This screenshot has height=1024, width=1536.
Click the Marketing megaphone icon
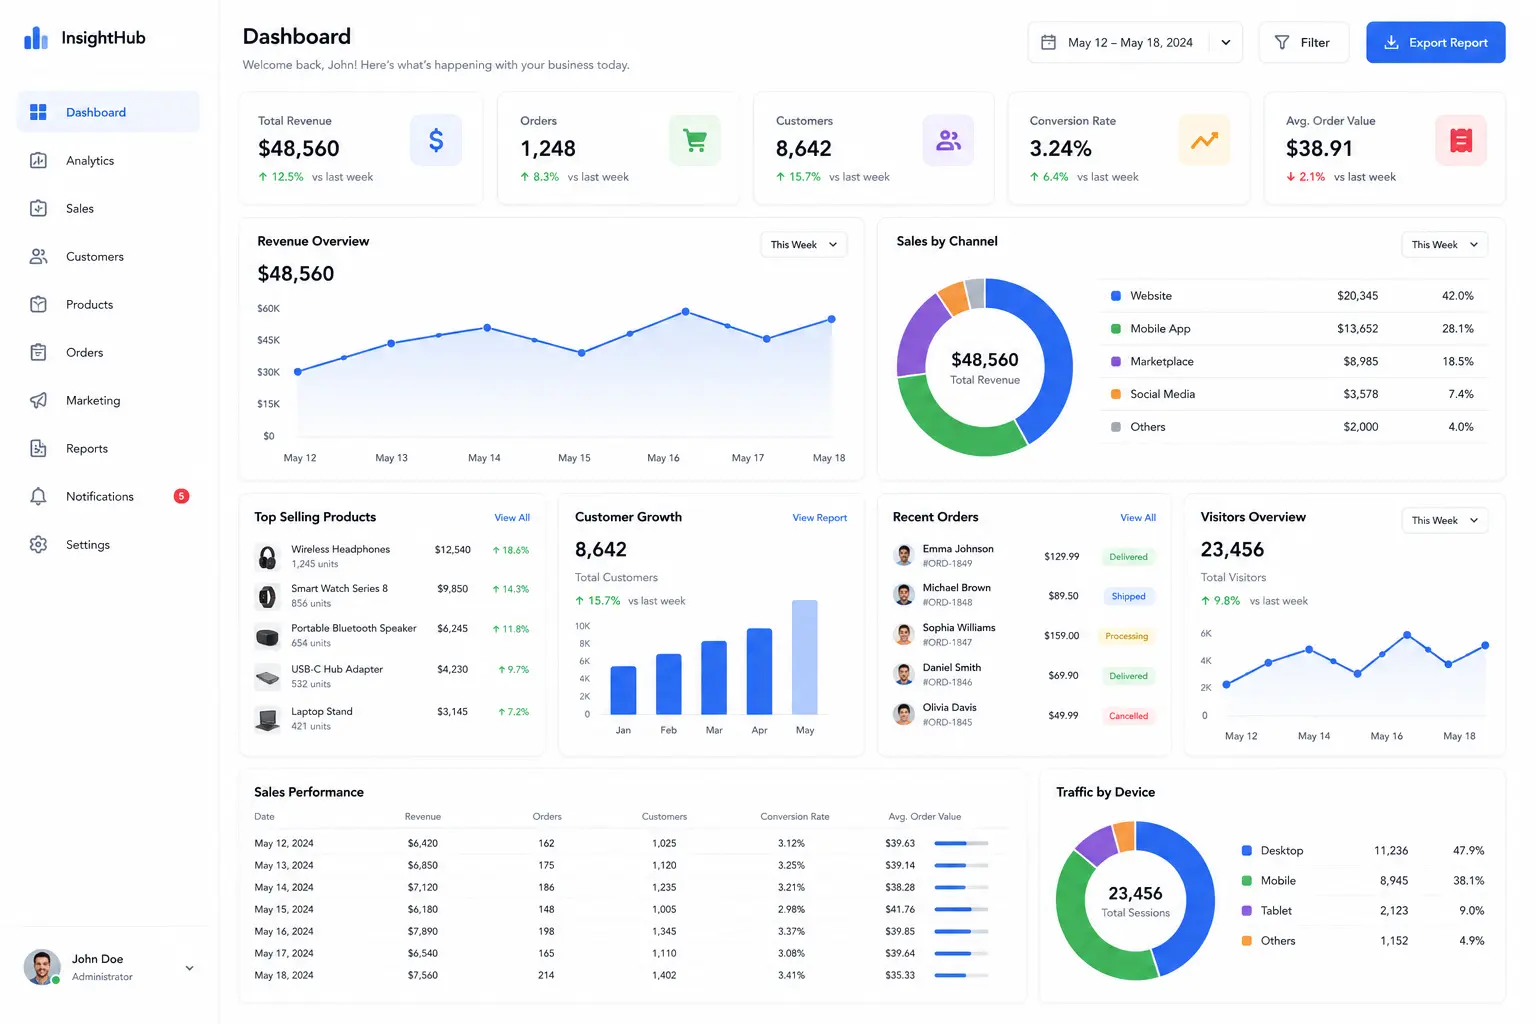coord(38,400)
